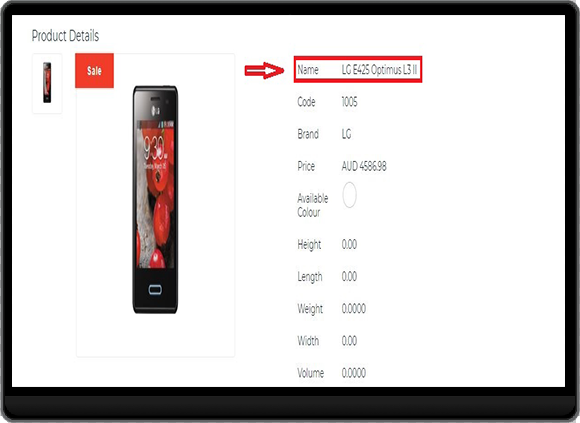Image resolution: width=580 pixels, height=423 pixels.
Task: Click the red Sale badge
Action: click(94, 71)
